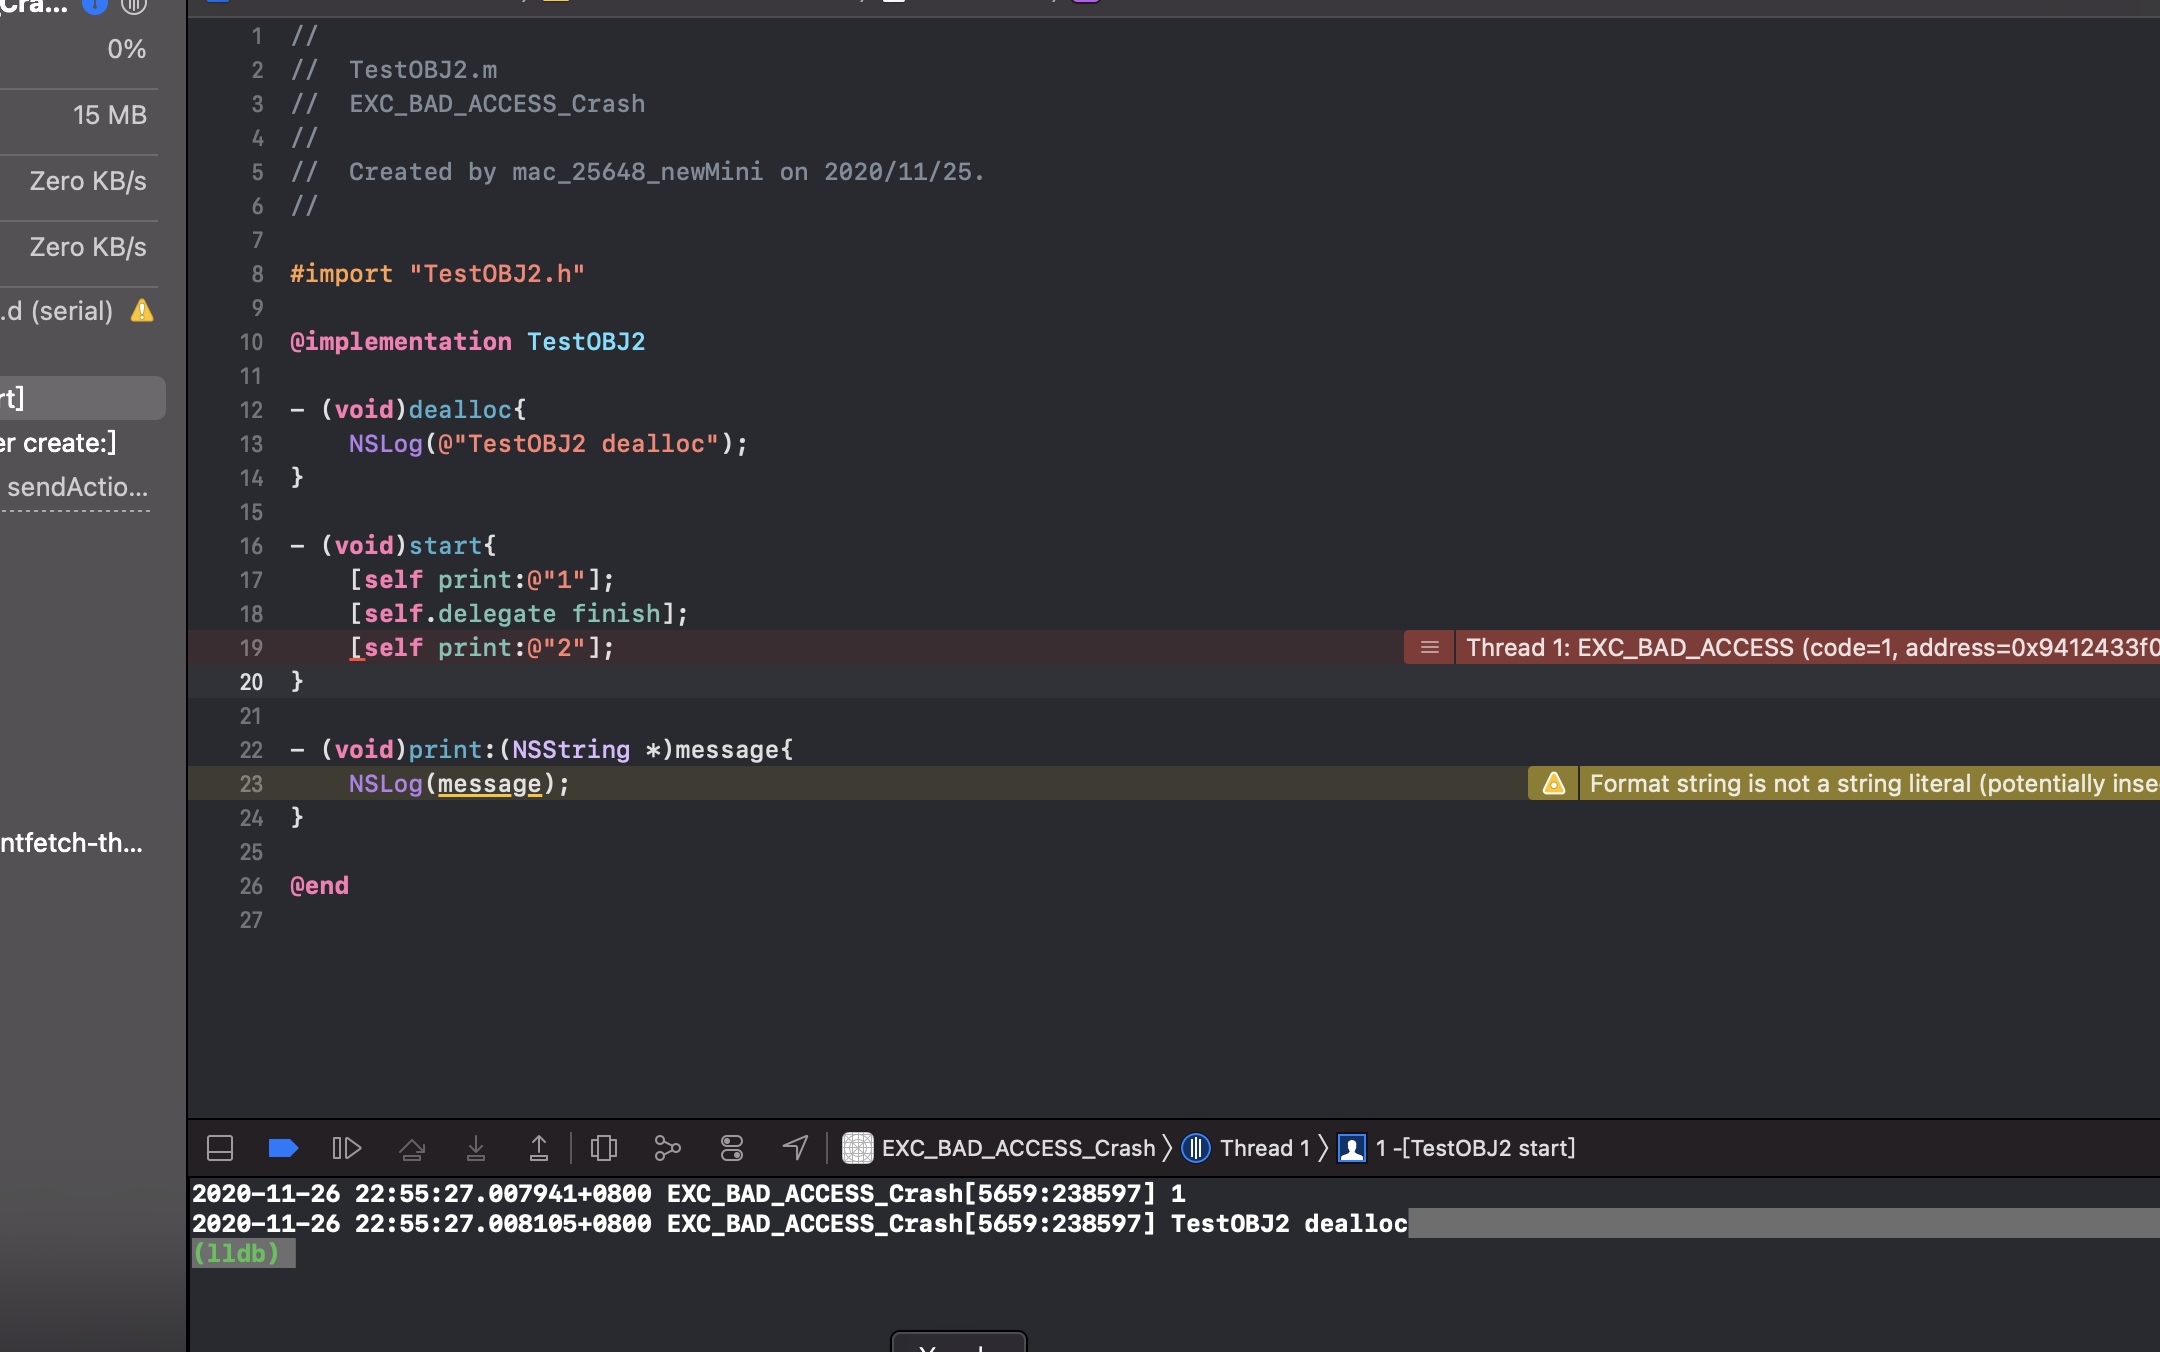Click the serial queue warning triangle
The width and height of the screenshot is (2160, 1352).
click(142, 311)
